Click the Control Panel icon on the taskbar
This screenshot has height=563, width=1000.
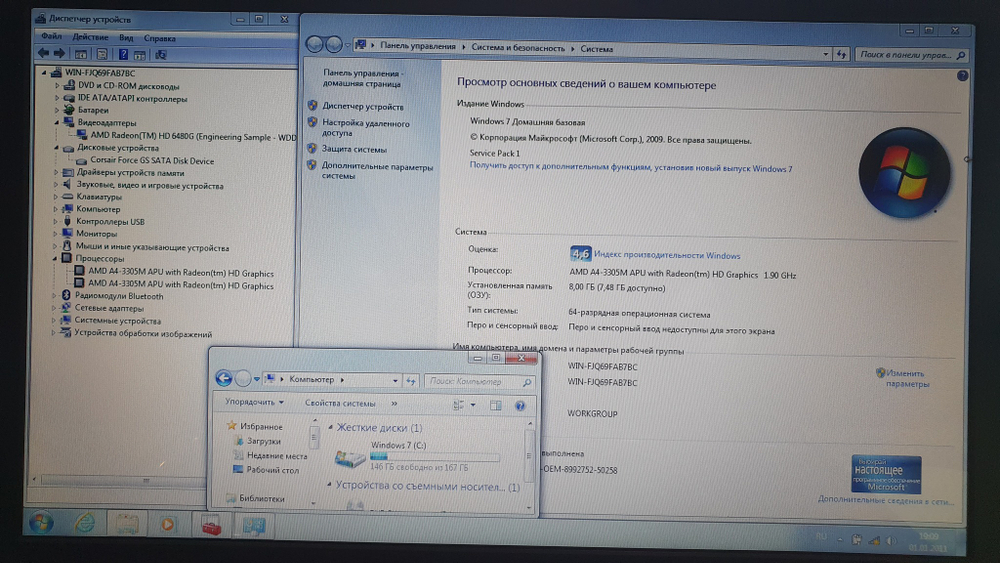[x=253, y=527]
